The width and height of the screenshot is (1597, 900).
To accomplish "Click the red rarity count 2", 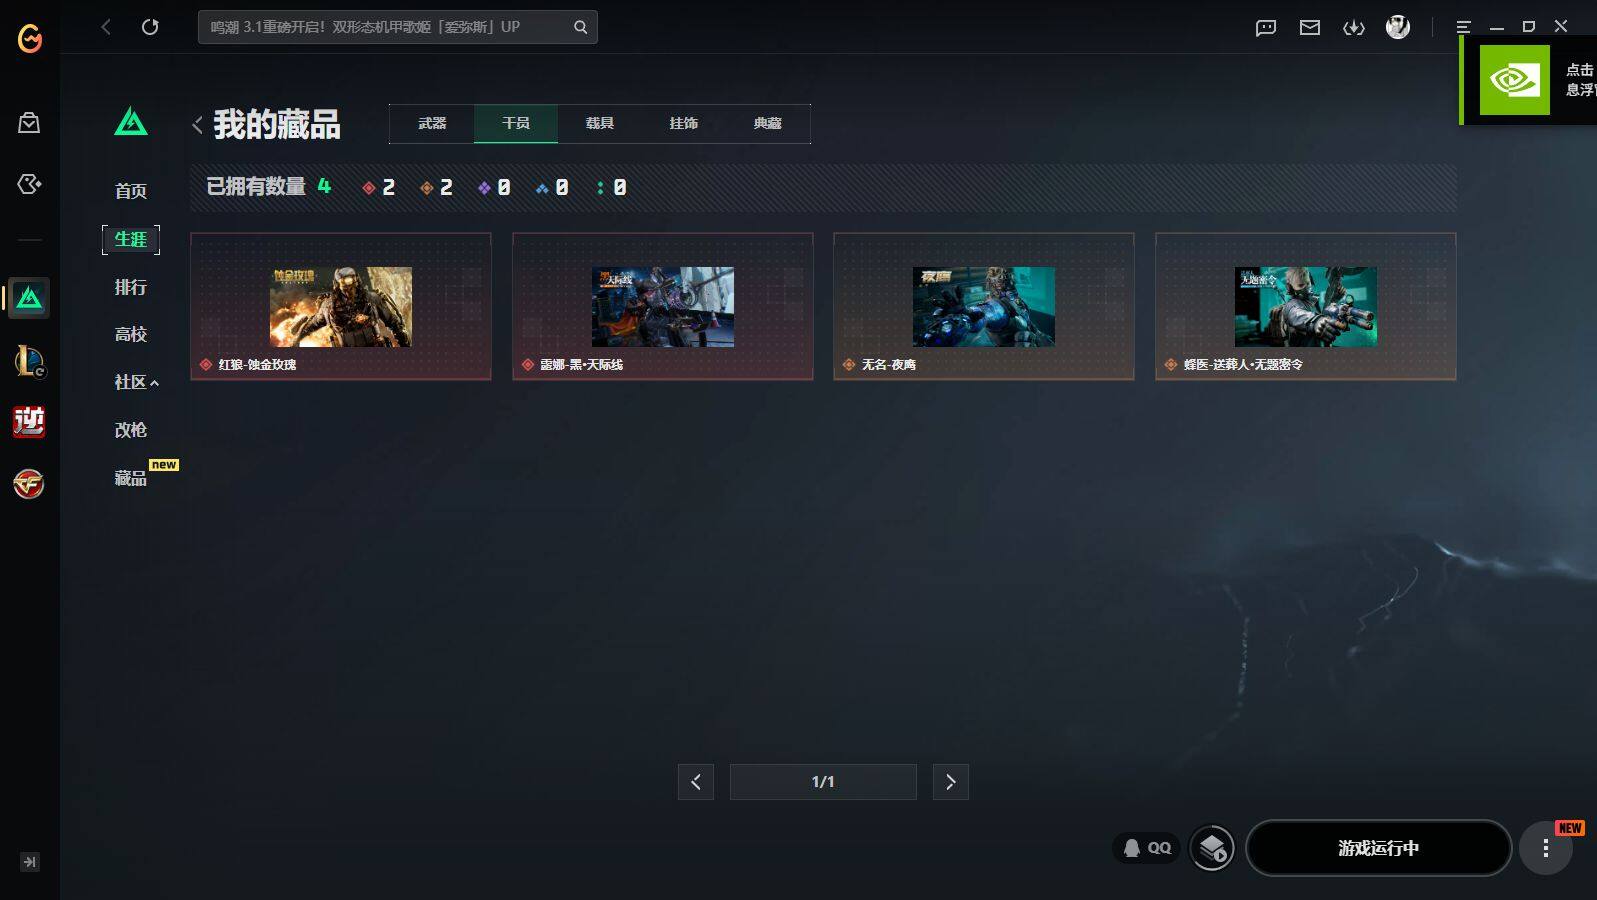I will pos(379,188).
